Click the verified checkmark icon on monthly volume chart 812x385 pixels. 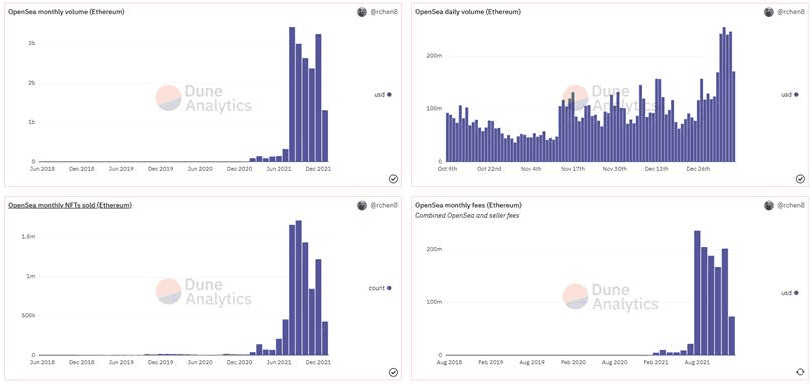tap(393, 179)
